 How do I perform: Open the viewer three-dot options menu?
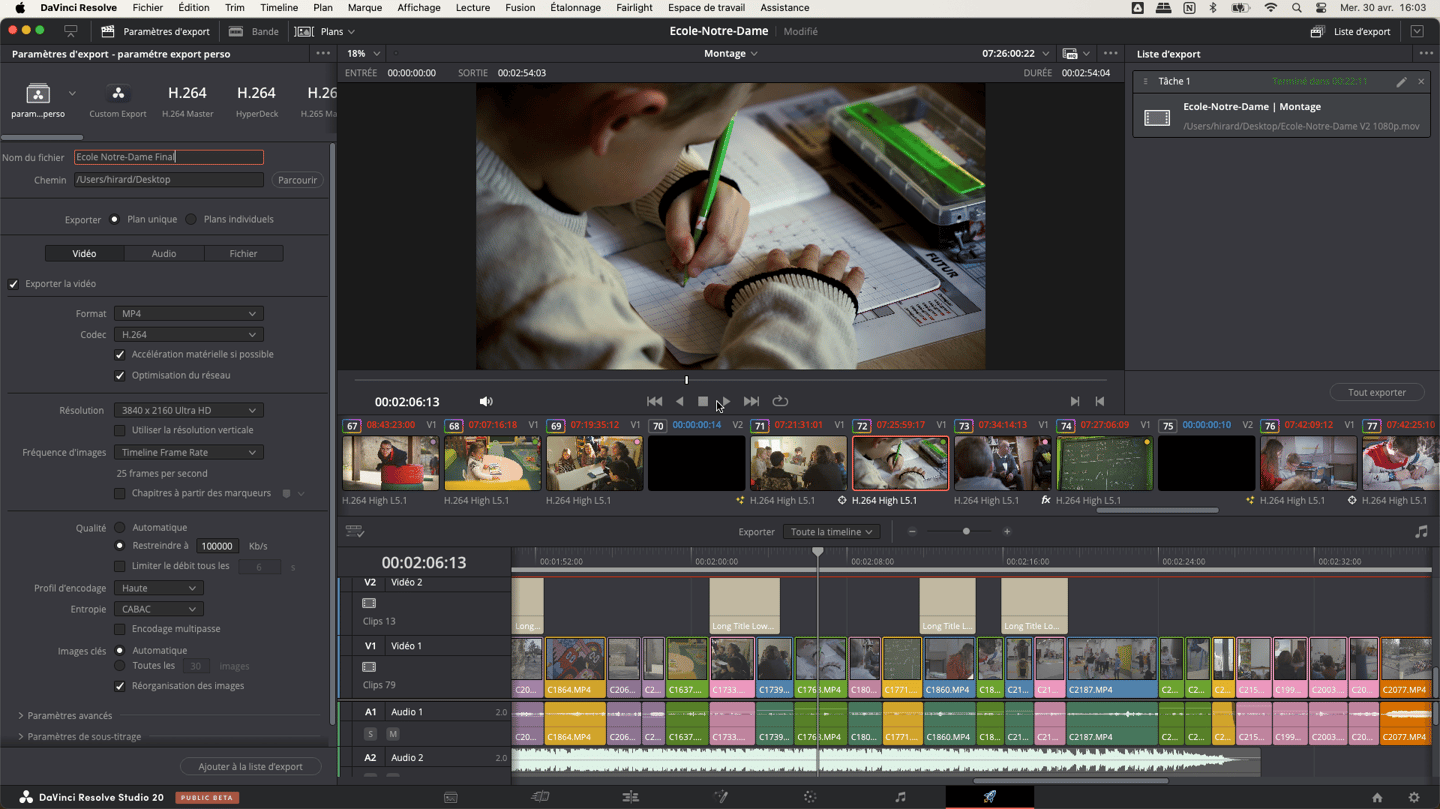tap(1110, 54)
